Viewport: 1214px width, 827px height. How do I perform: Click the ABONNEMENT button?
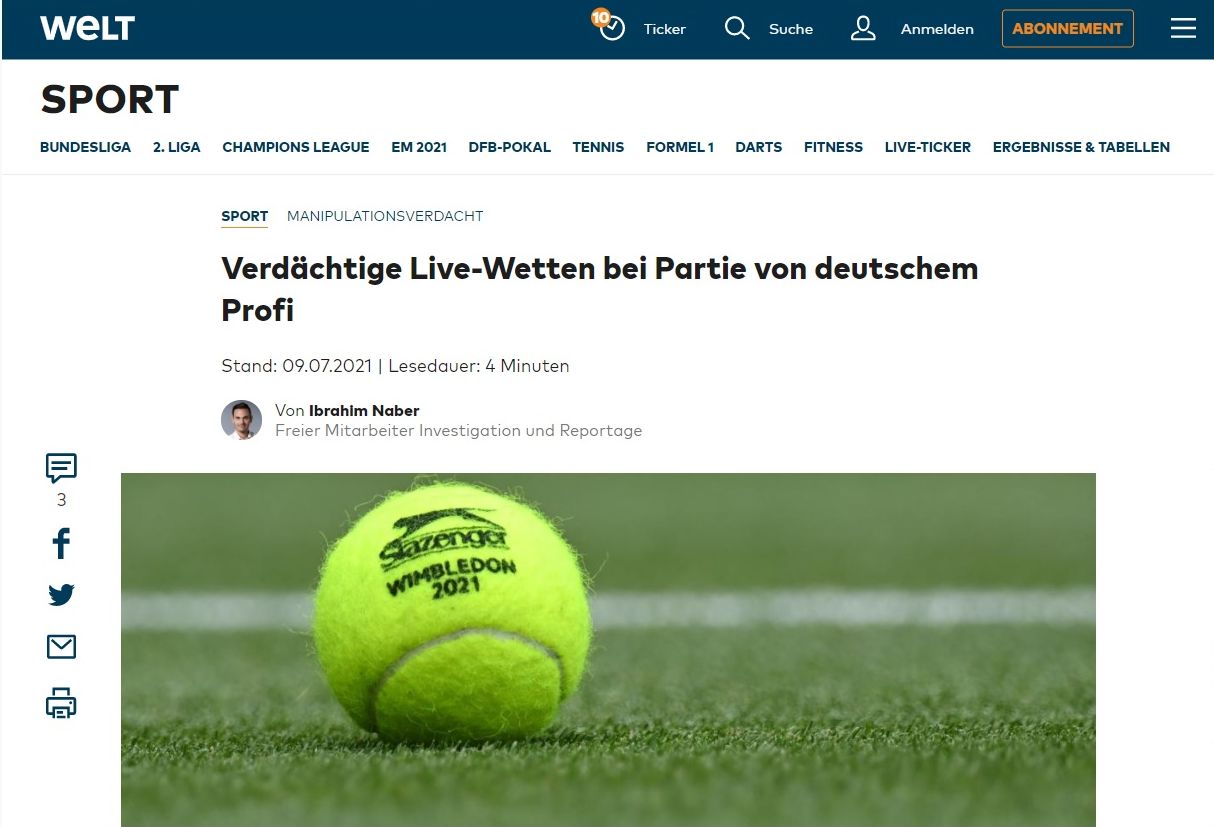[1067, 28]
